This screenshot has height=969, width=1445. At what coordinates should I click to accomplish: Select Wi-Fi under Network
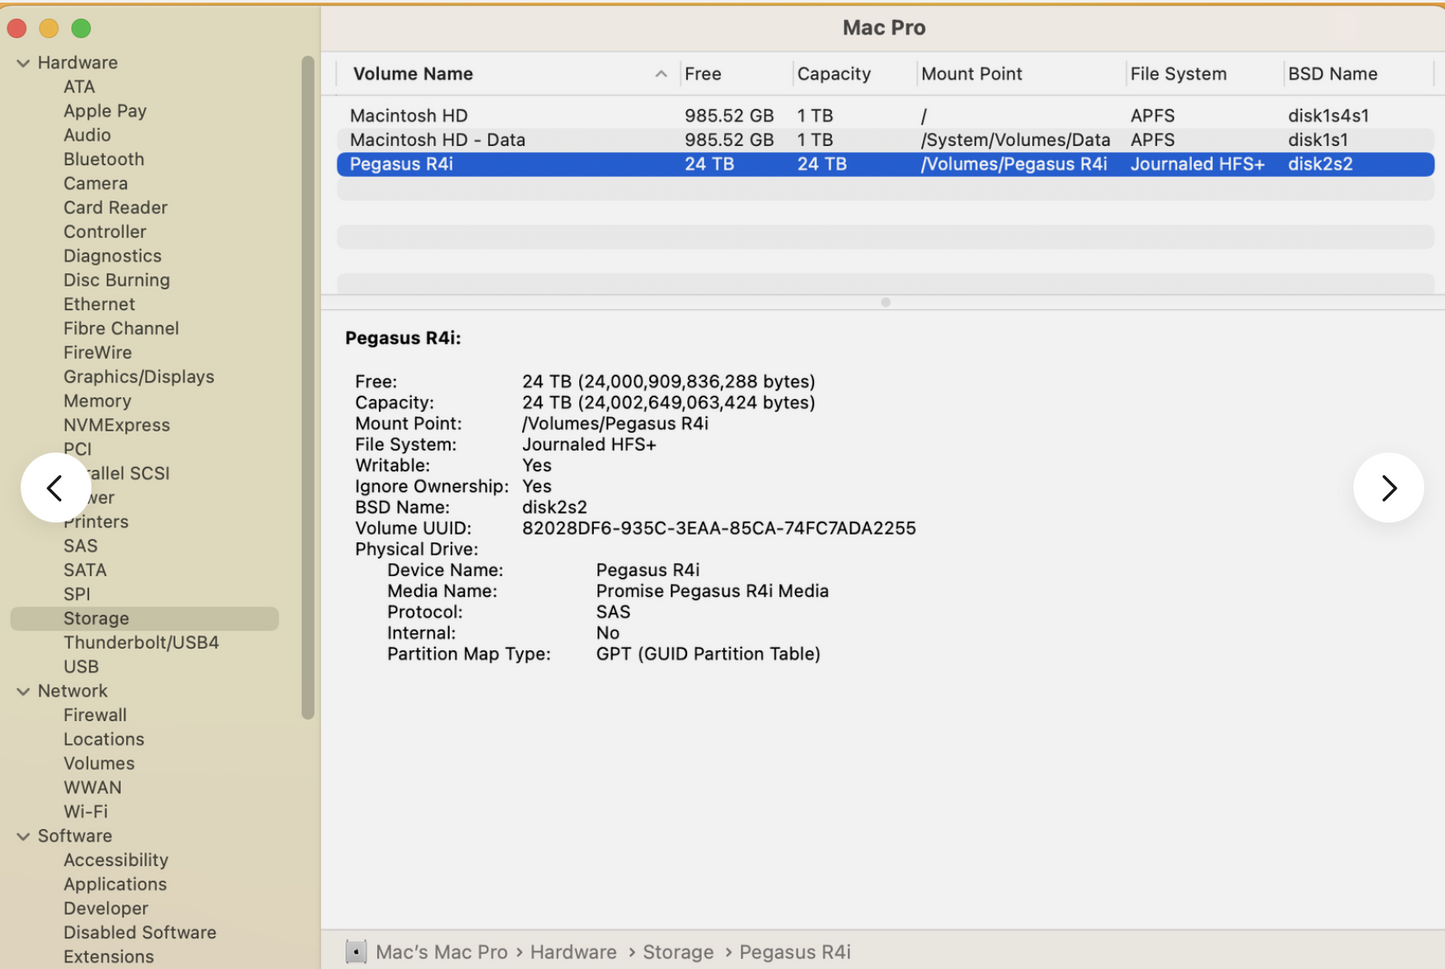(85, 811)
